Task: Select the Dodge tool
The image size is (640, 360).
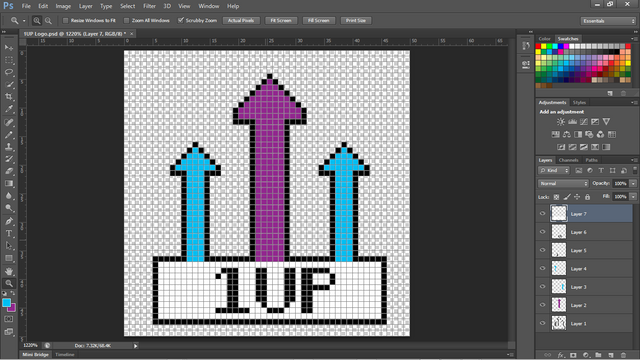Action: 9,208
